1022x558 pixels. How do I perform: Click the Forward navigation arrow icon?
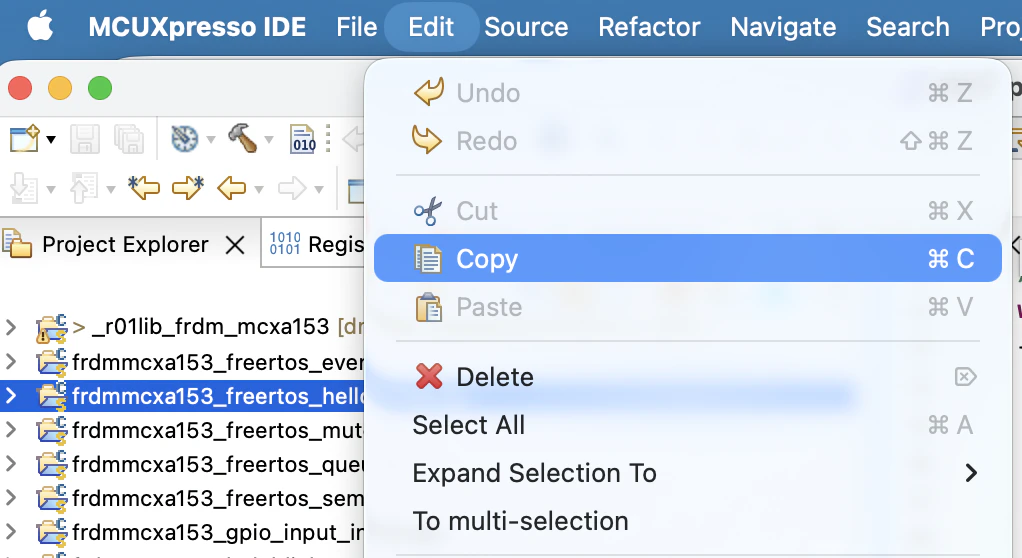coord(291,188)
